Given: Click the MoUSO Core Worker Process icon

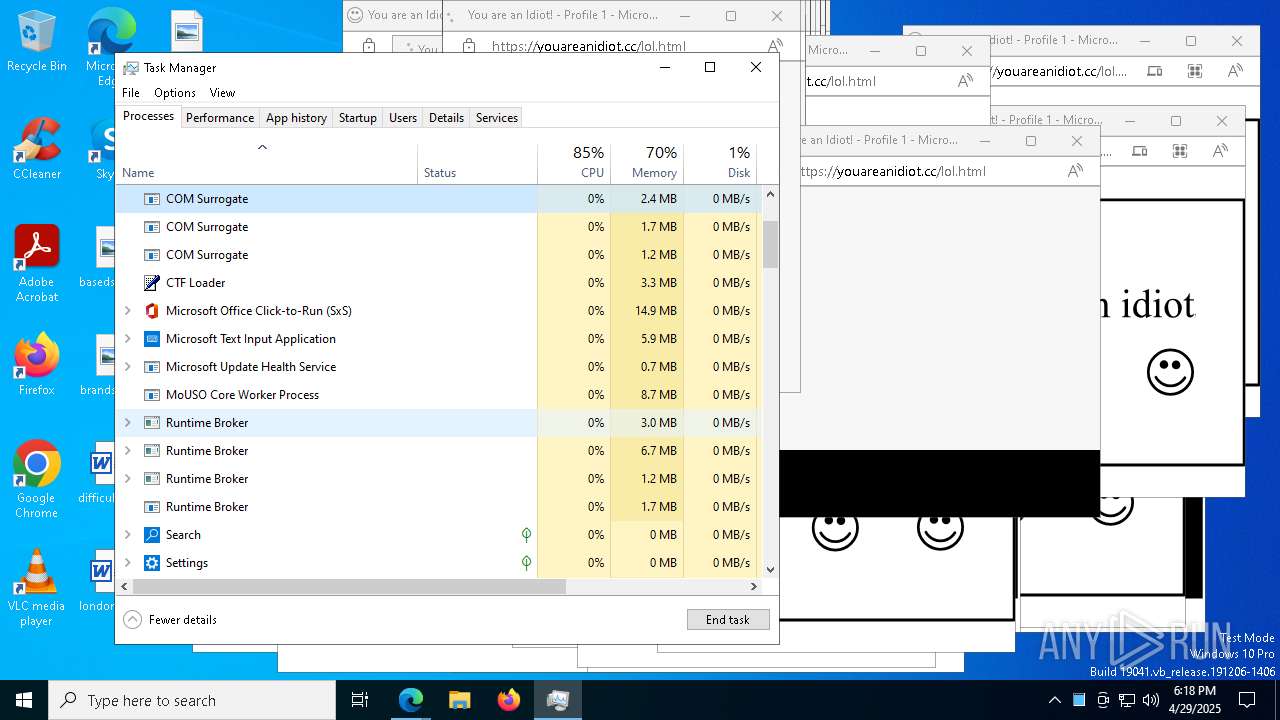Looking at the screenshot, I should [x=152, y=395].
